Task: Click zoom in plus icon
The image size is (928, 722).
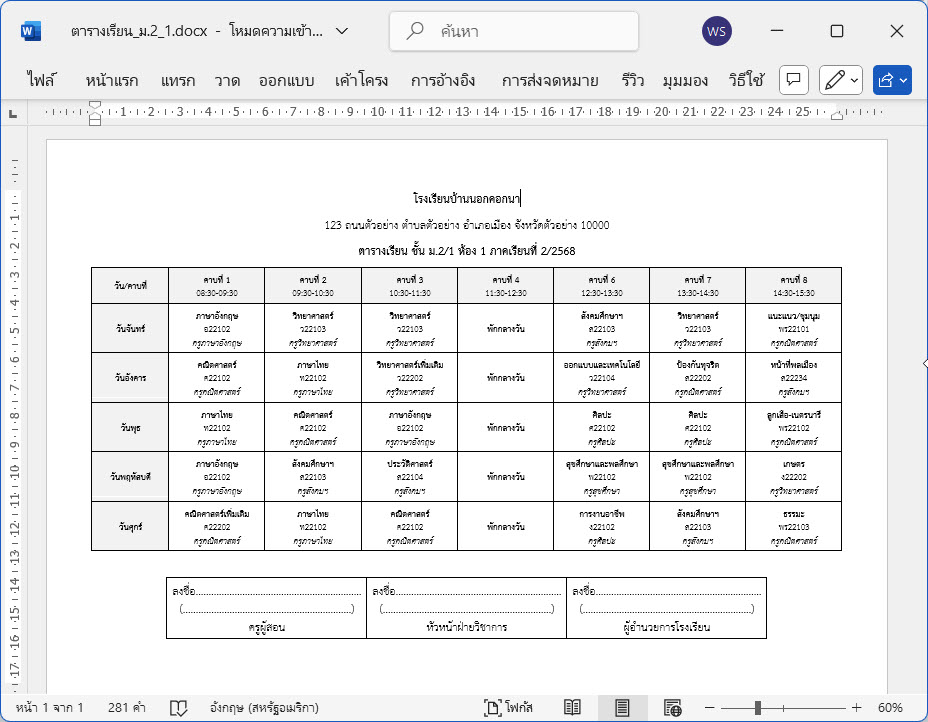Action: click(856, 707)
